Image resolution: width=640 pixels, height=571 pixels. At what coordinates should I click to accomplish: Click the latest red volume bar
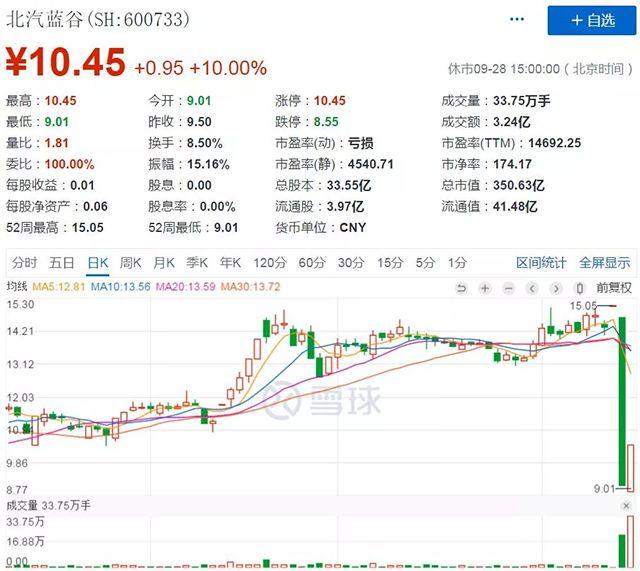pyautogui.click(x=631, y=542)
